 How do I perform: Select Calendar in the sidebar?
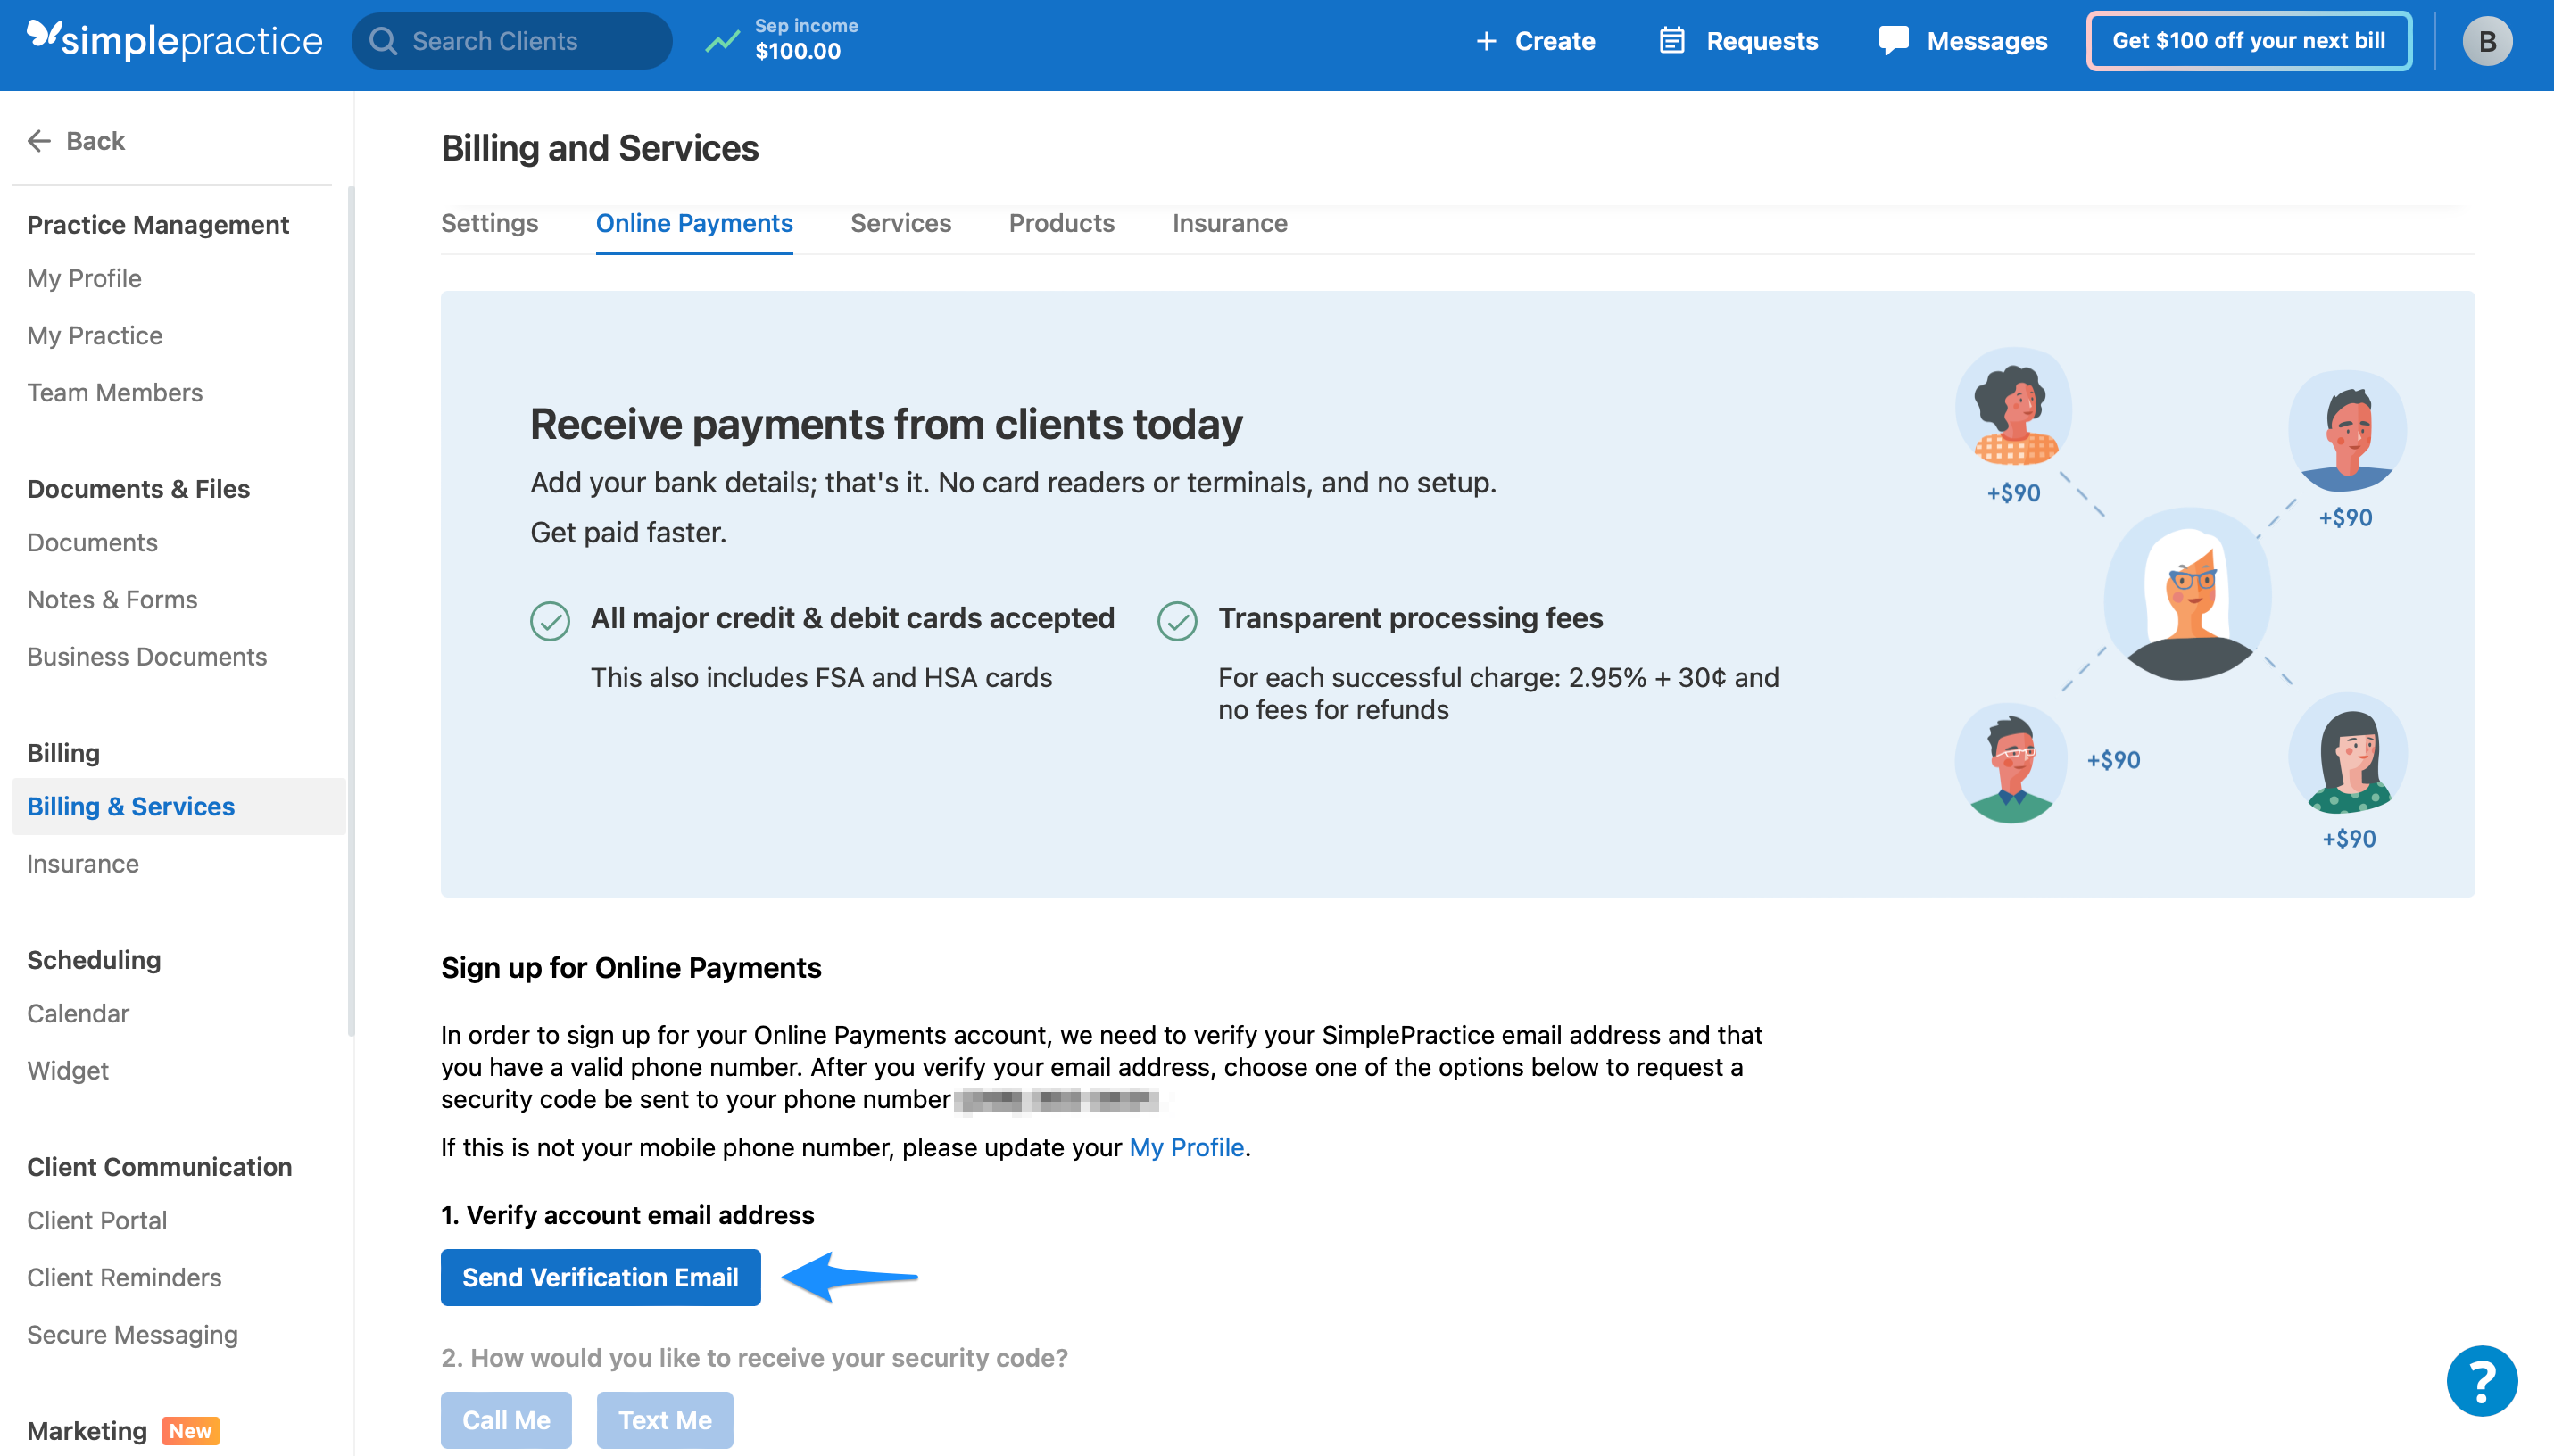click(78, 1013)
